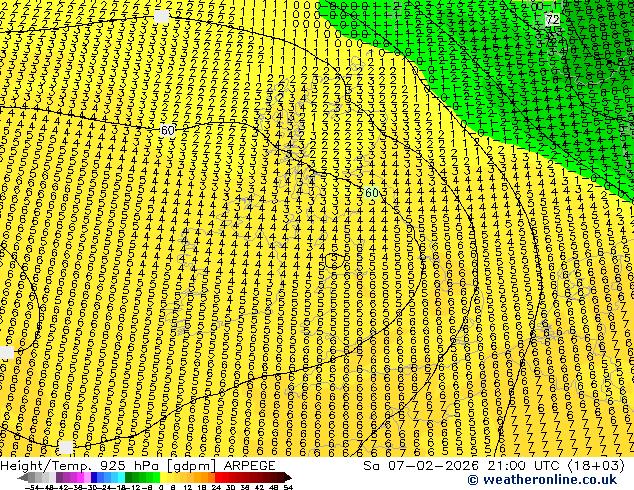The width and height of the screenshot is (634, 490).
Task: Click the '12' legend scale value
Action: [187, 487]
